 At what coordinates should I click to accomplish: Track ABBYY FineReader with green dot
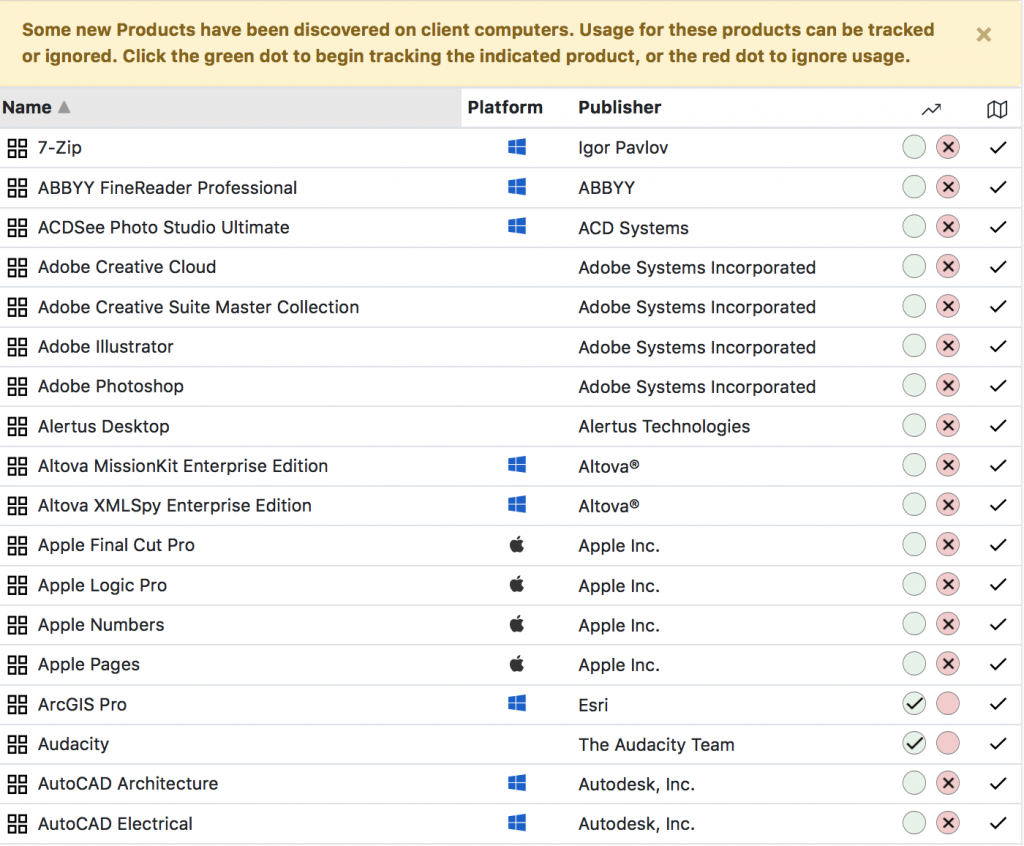(x=914, y=187)
